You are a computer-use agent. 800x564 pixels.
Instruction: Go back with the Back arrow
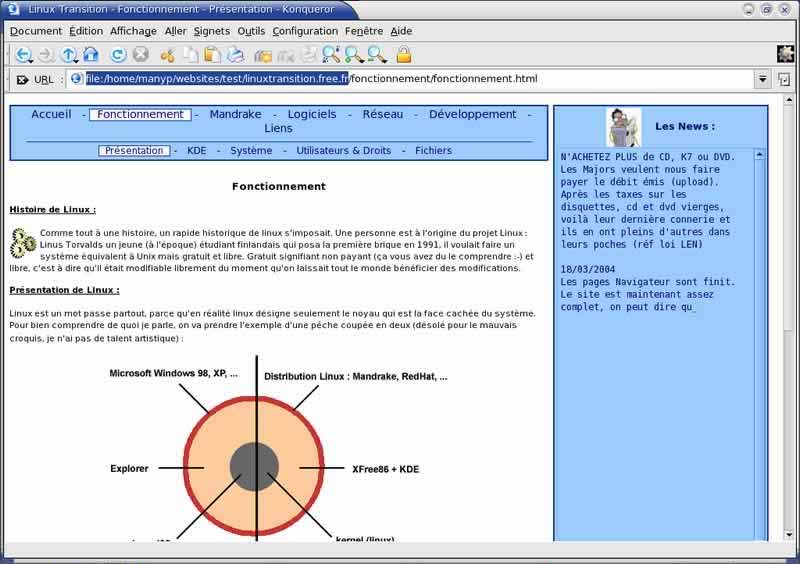(x=22, y=54)
